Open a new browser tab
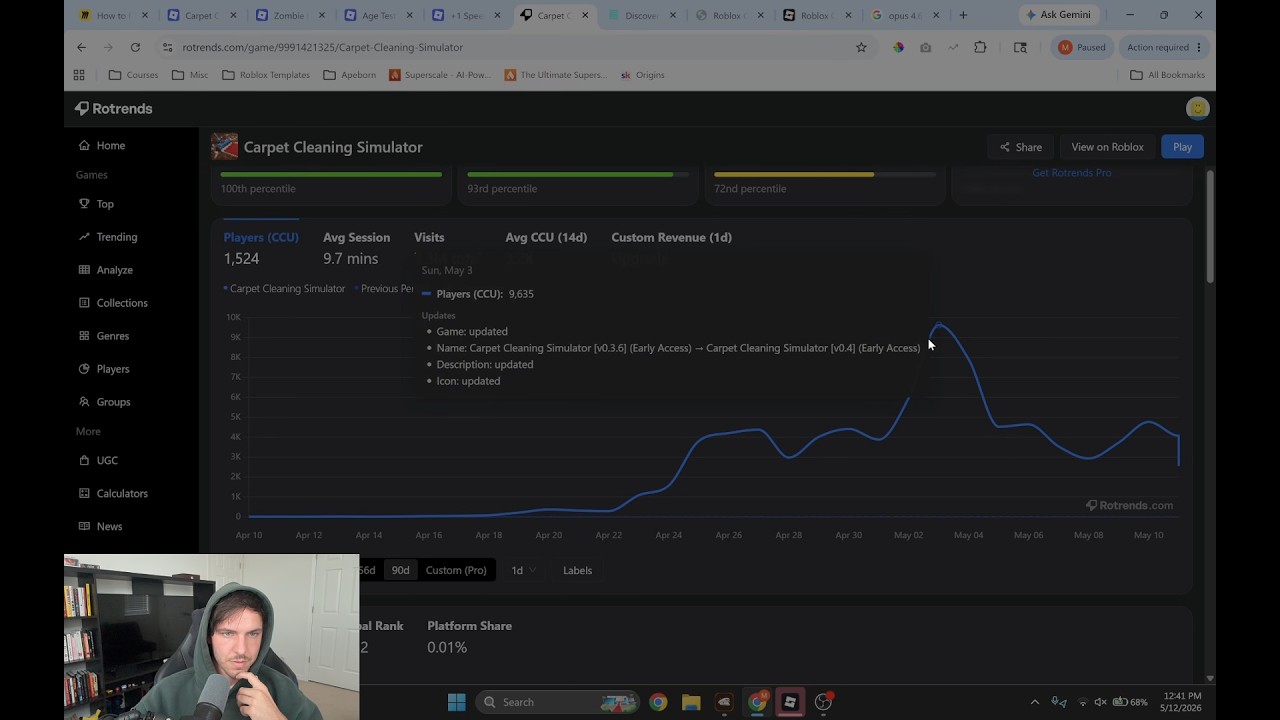Image resolution: width=1280 pixels, height=720 pixels. tap(963, 15)
